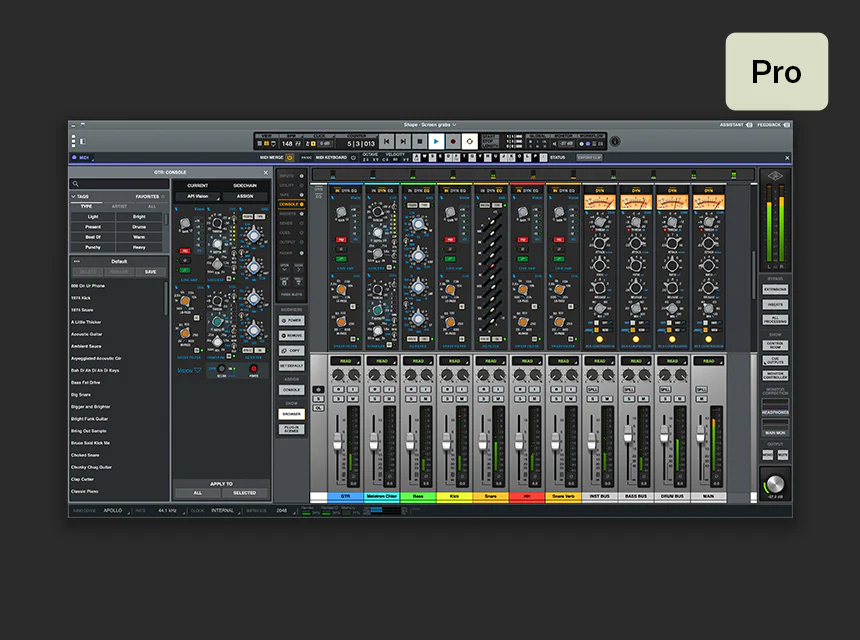Select the Drums tag filter
Viewport: 860px width, 640px height.
139,226
